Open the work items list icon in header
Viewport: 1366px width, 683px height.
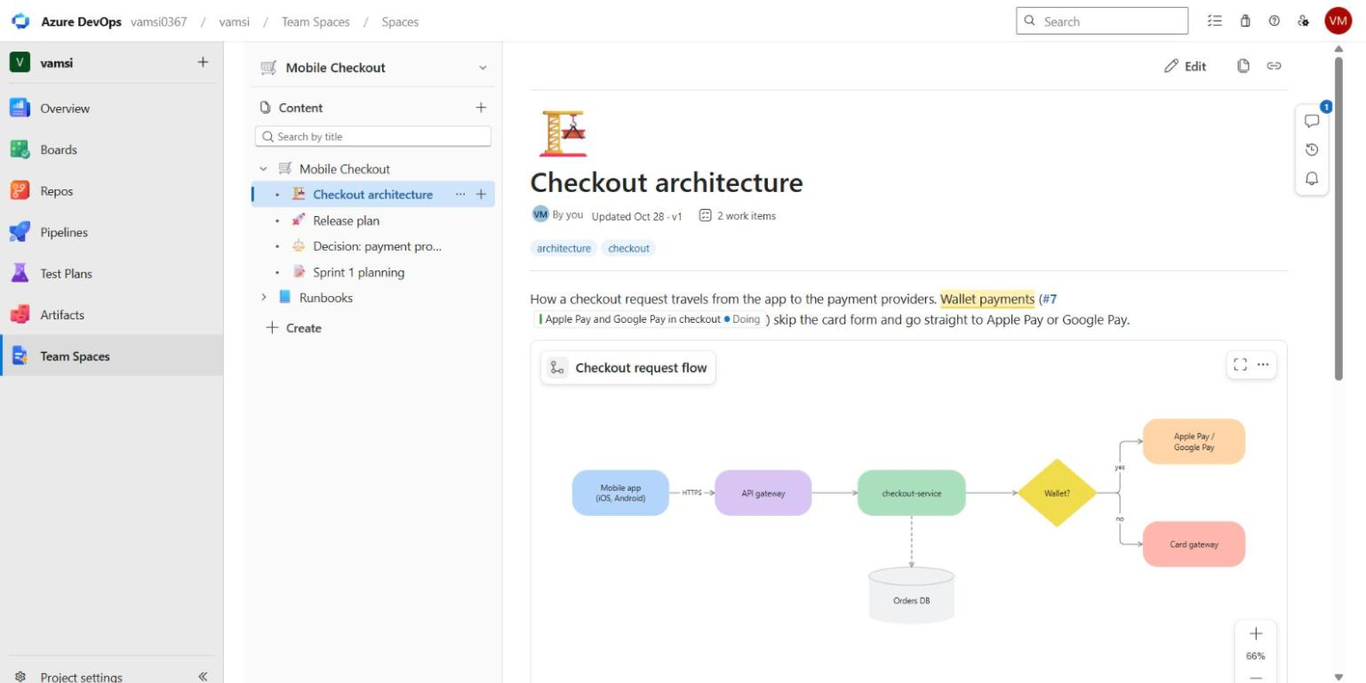click(x=1215, y=21)
